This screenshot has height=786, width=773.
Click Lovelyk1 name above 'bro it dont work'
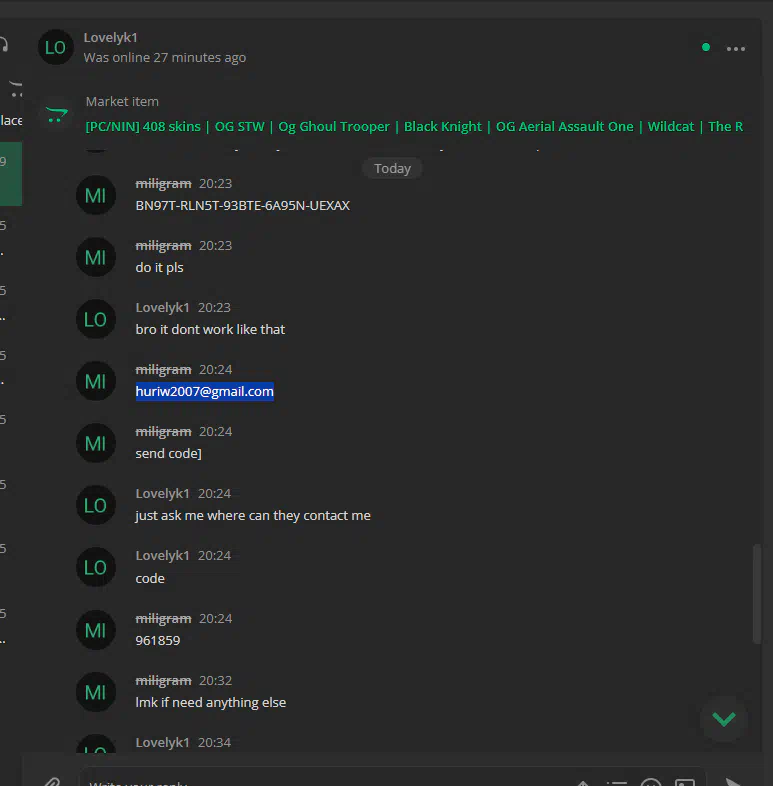click(x=162, y=307)
